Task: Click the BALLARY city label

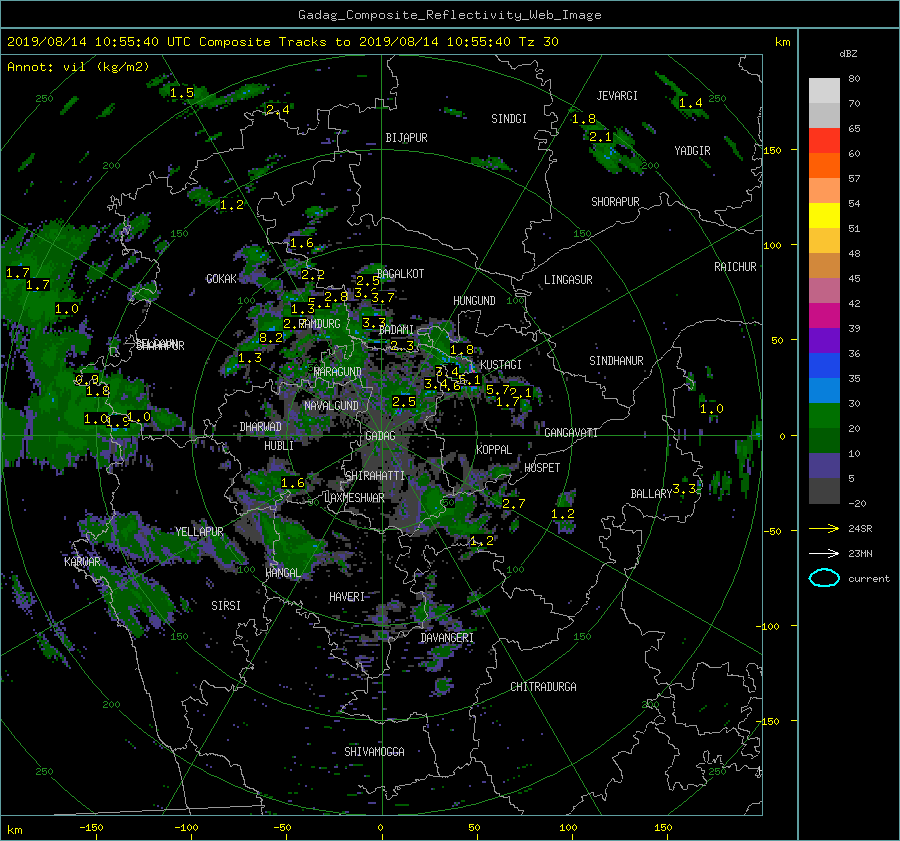Action: (x=651, y=494)
